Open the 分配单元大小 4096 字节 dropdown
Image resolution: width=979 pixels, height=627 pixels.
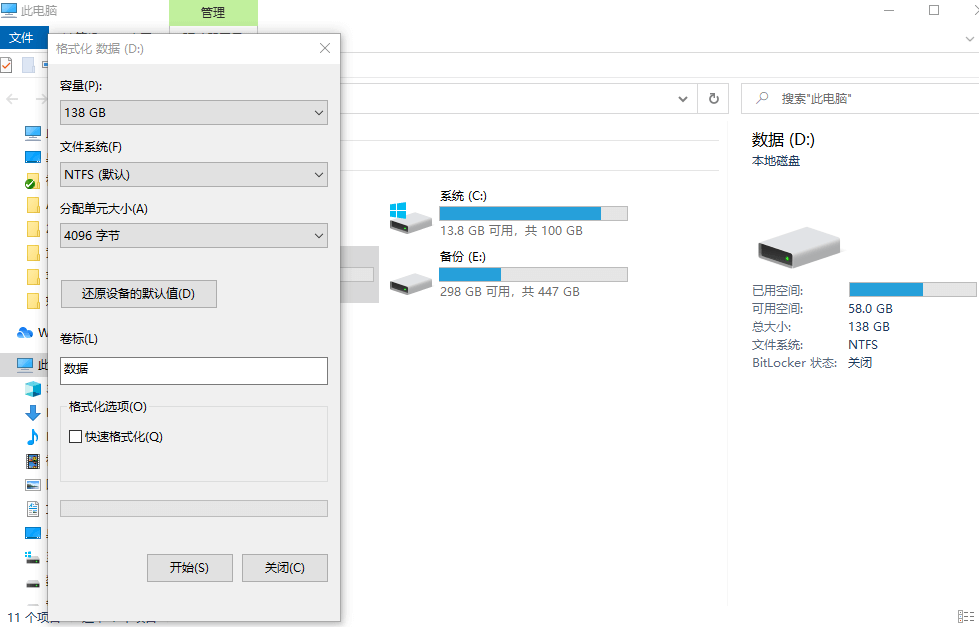[x=194, y=235]
